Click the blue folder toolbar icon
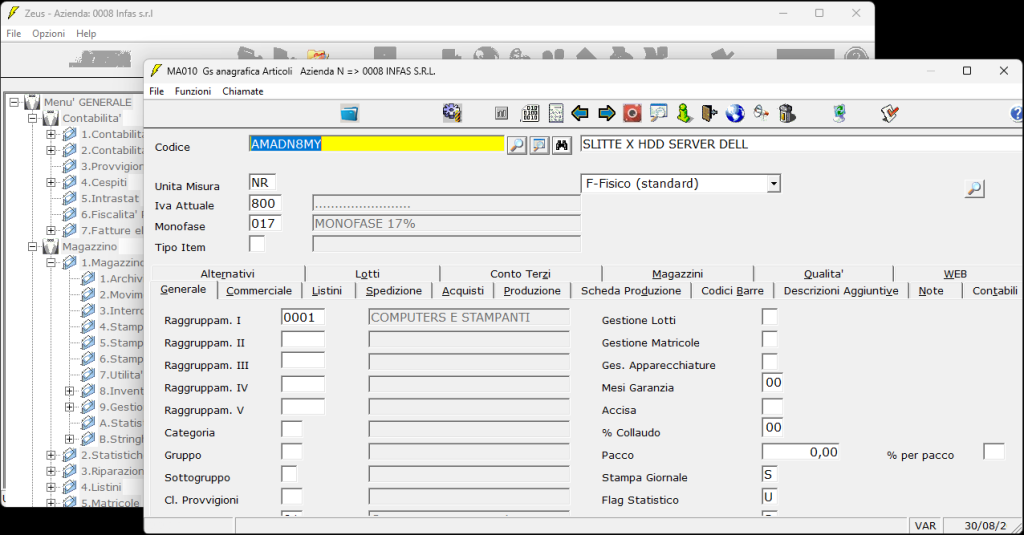The width and height of the screenshot is (1024, 535). point(349,113)
